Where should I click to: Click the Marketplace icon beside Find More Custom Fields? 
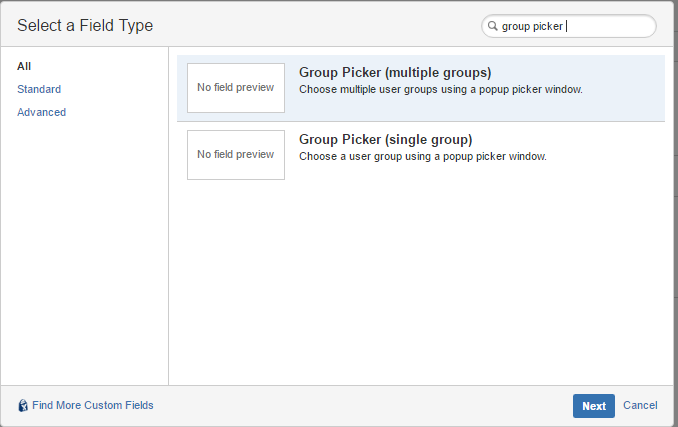click(23, 405)
